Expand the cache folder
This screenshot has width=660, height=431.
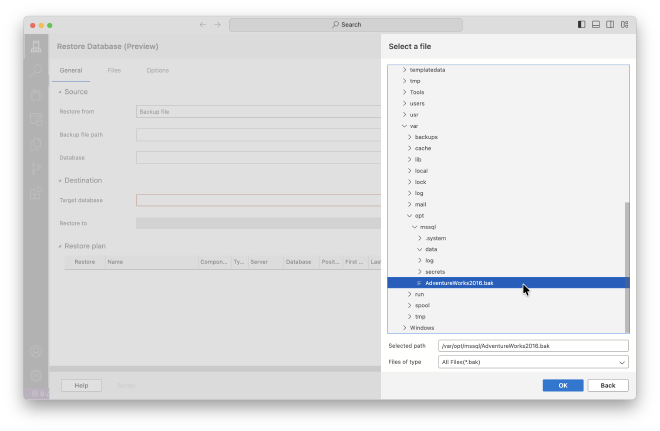409,148
